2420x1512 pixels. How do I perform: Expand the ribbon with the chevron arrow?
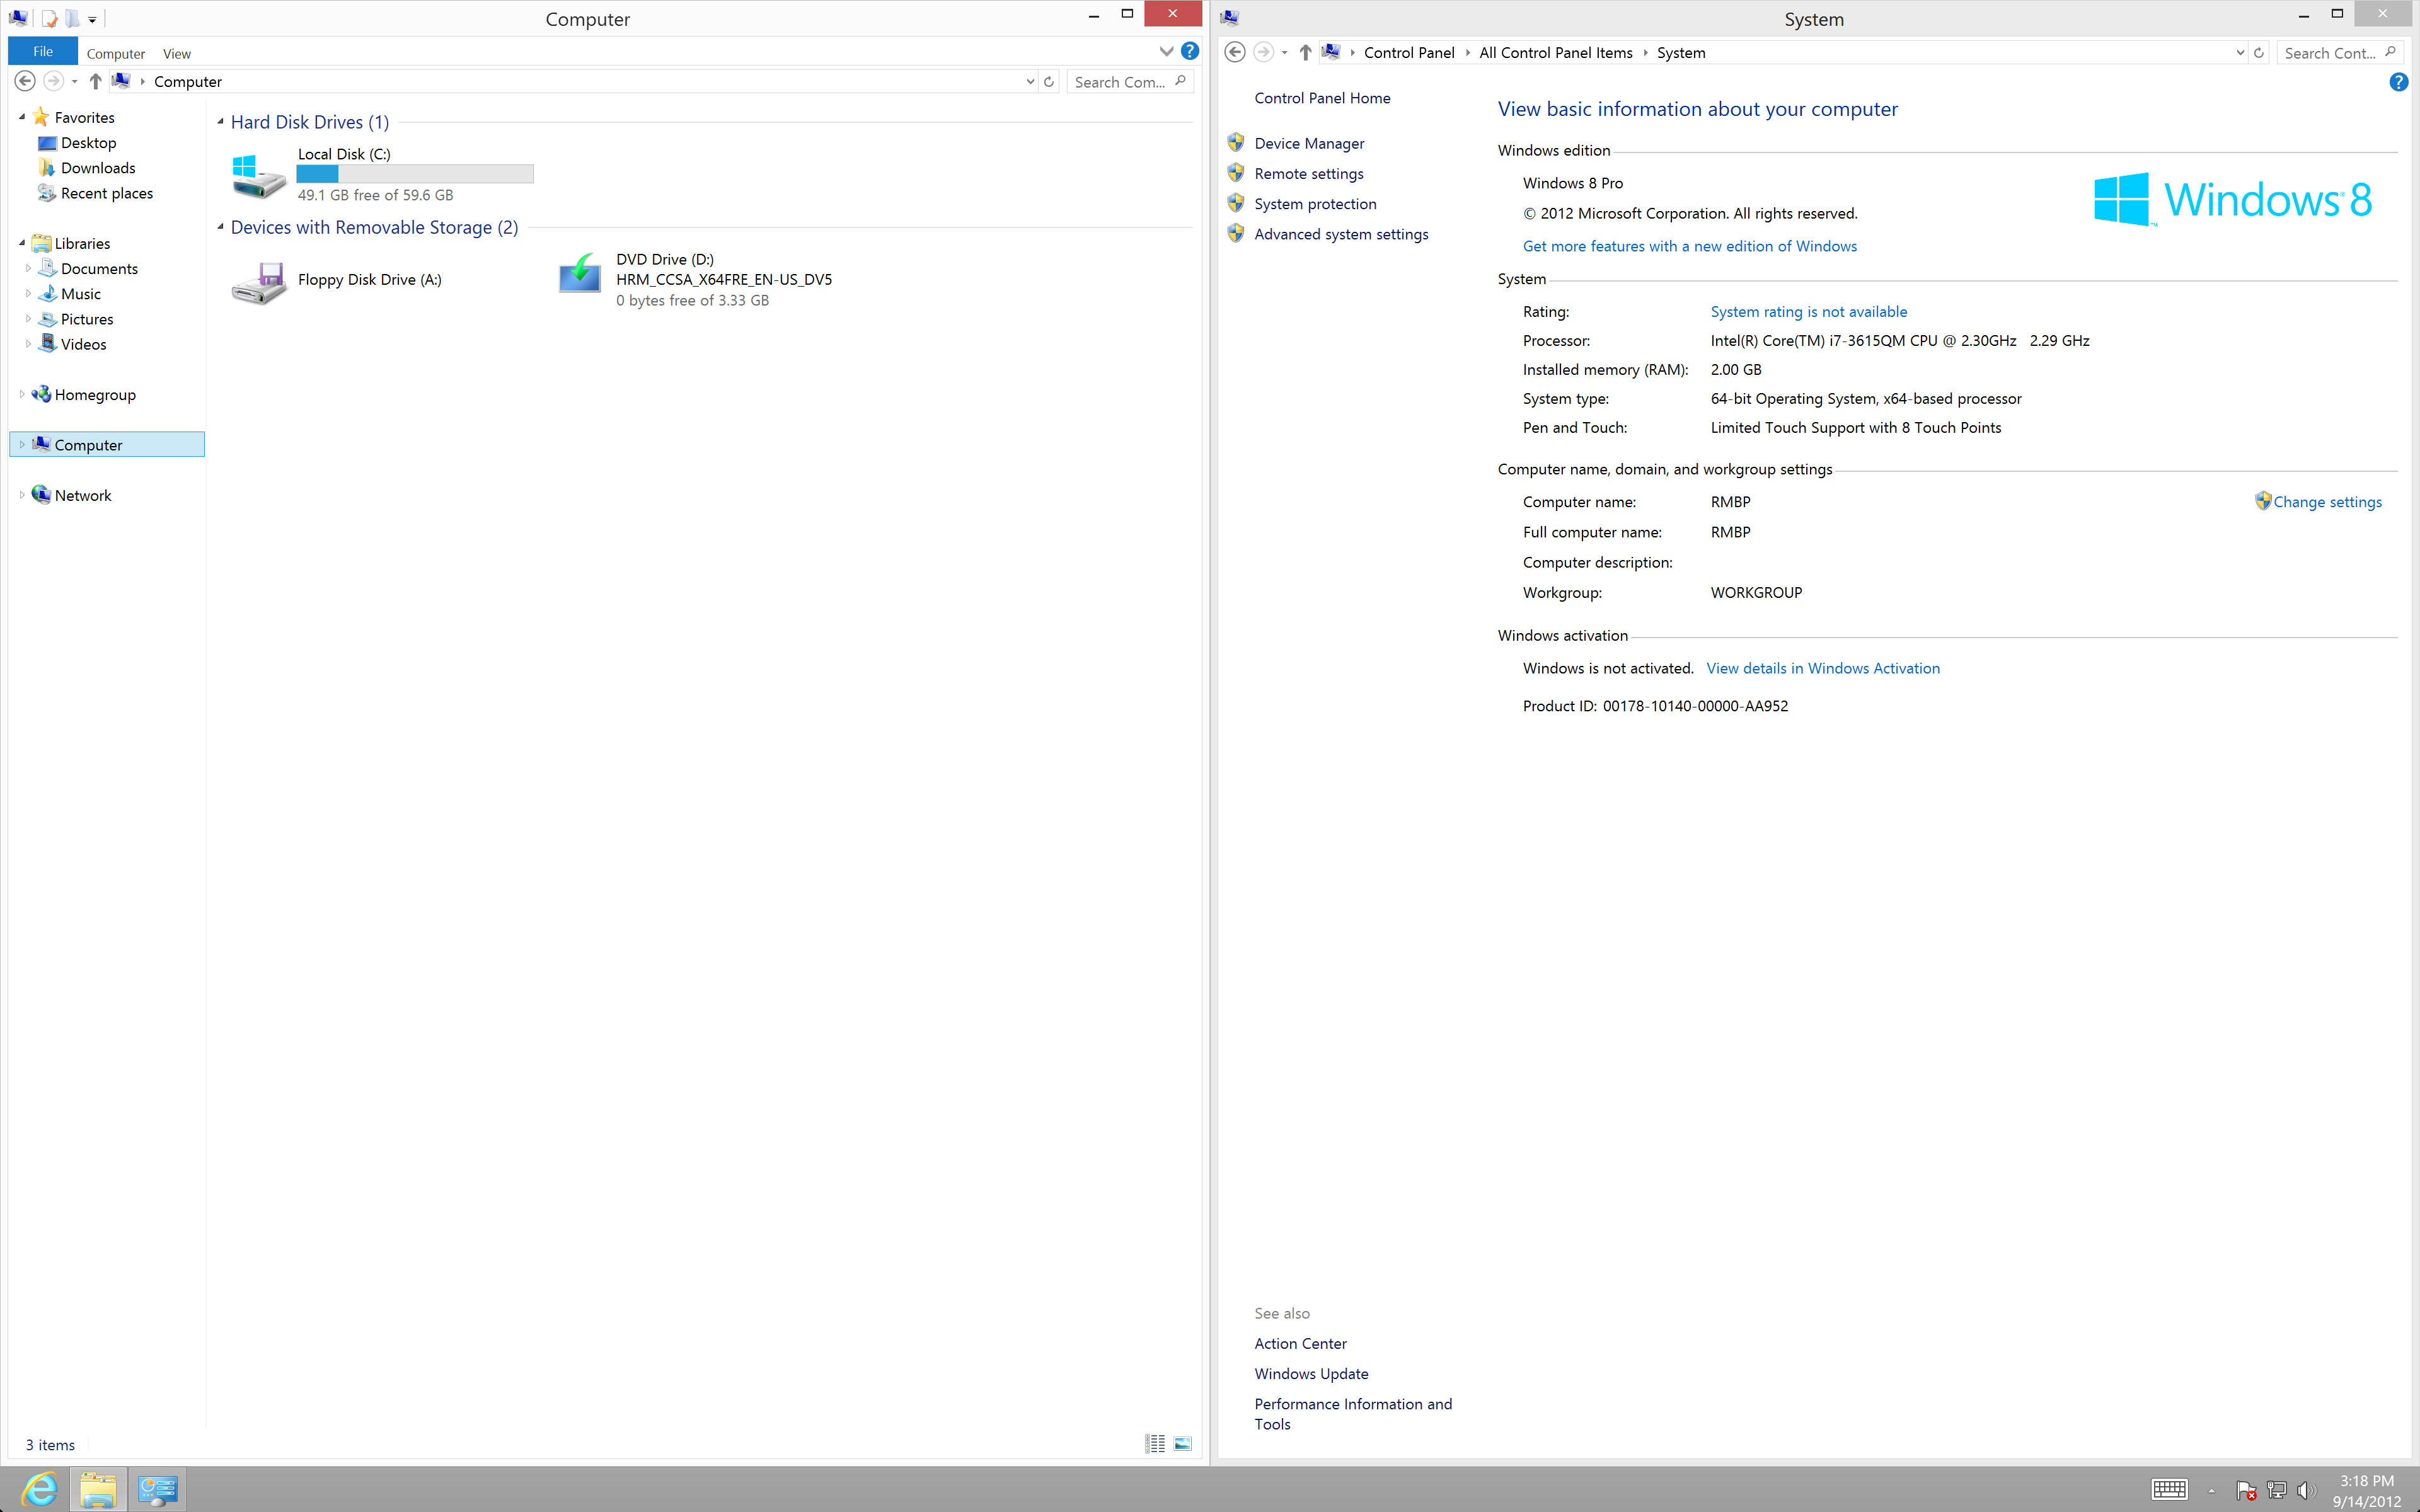point(1166,51)
